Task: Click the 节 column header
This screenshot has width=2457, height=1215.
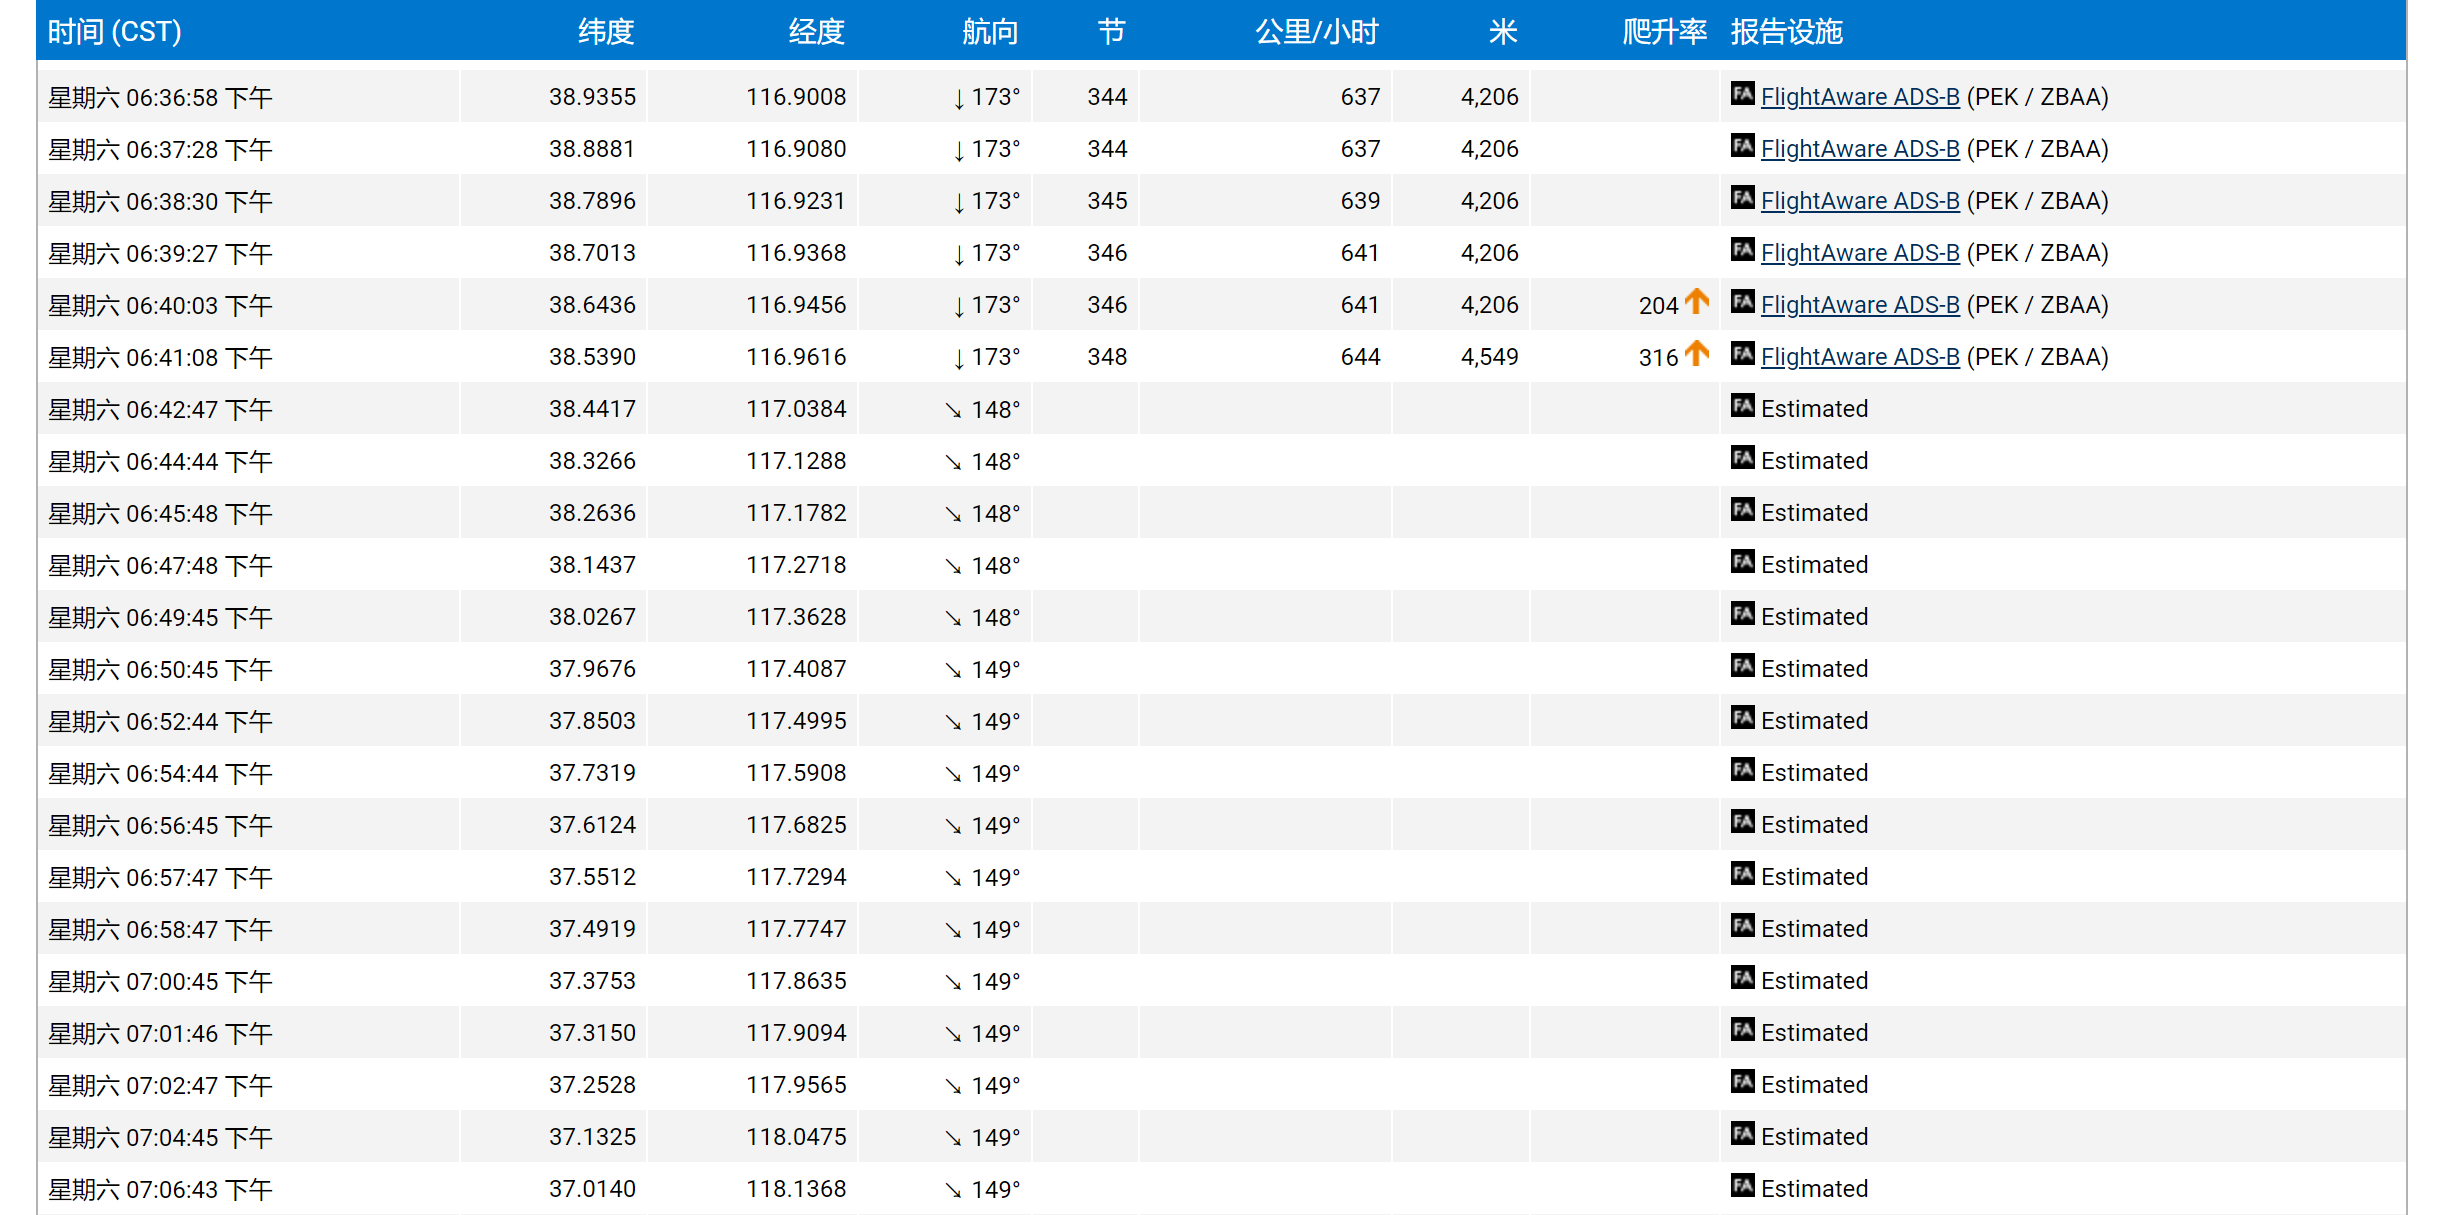Action: coord(1112,32)
